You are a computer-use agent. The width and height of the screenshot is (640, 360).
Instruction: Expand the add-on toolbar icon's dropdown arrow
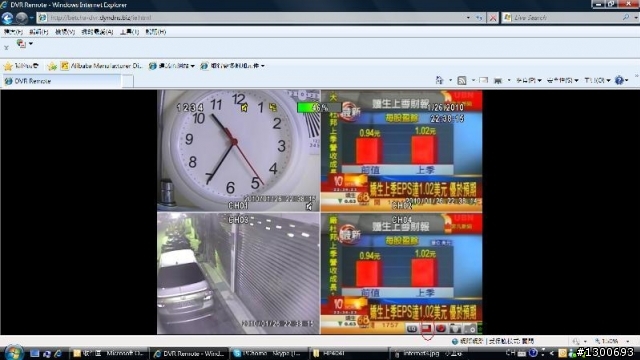pos(31,44)
